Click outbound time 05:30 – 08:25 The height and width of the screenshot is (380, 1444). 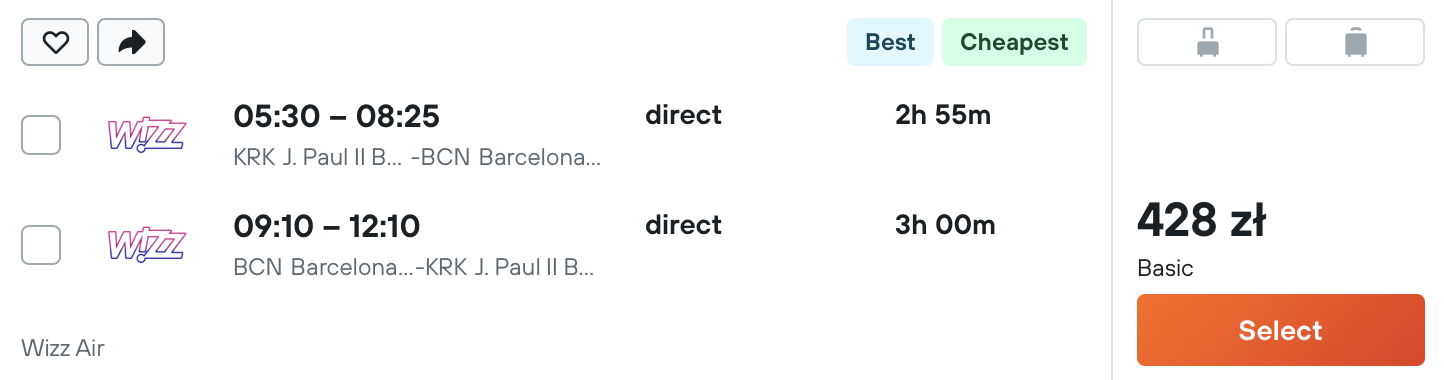coord(336,117)
